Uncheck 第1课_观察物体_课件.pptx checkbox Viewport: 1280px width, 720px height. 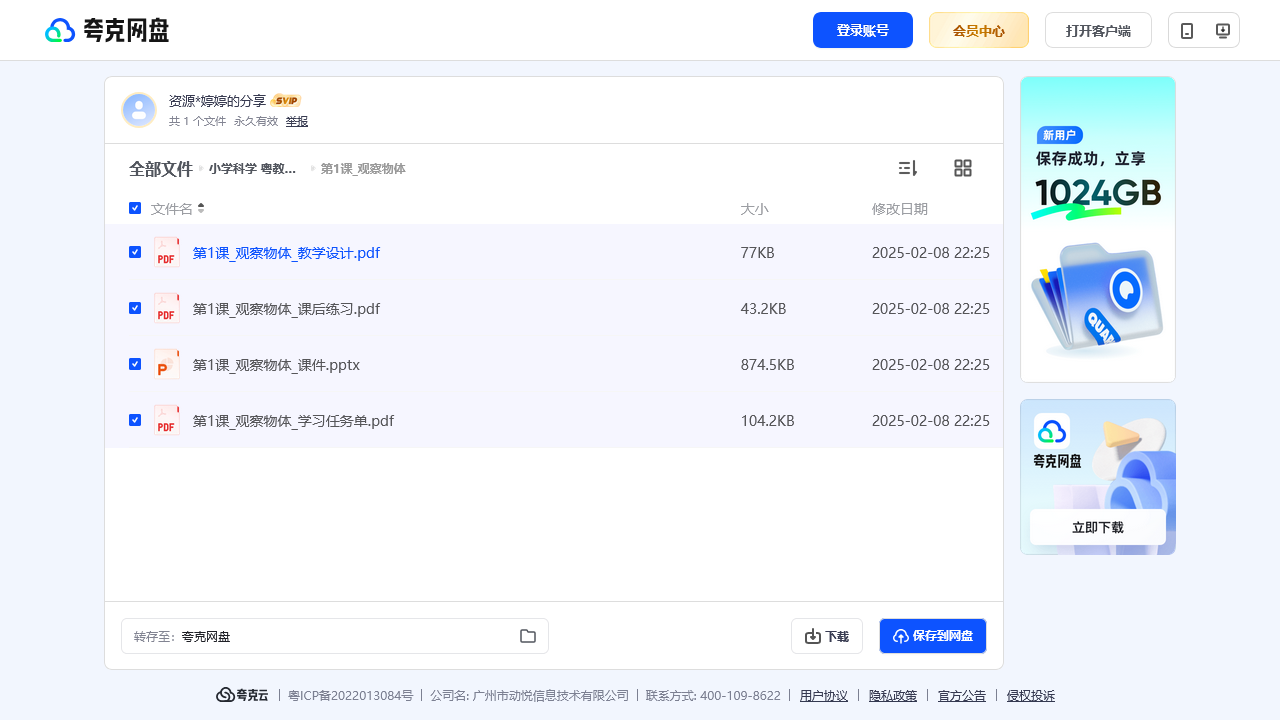(135, 364)
